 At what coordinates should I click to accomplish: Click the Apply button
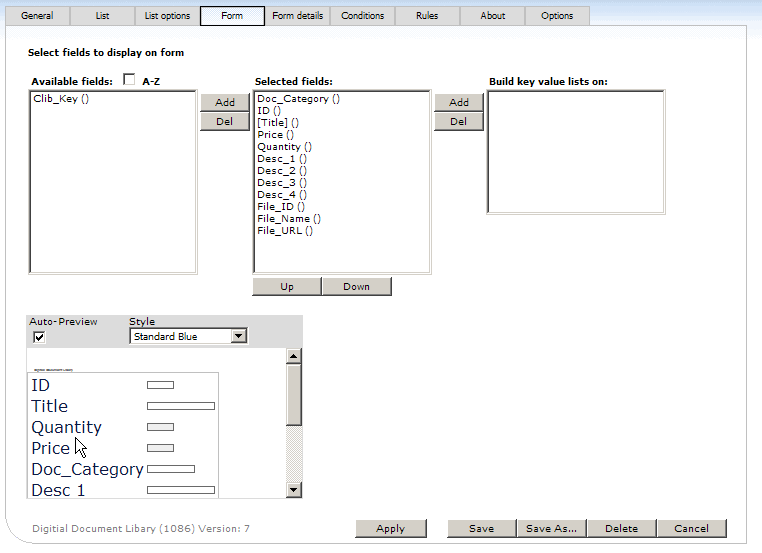click(391, 529)
